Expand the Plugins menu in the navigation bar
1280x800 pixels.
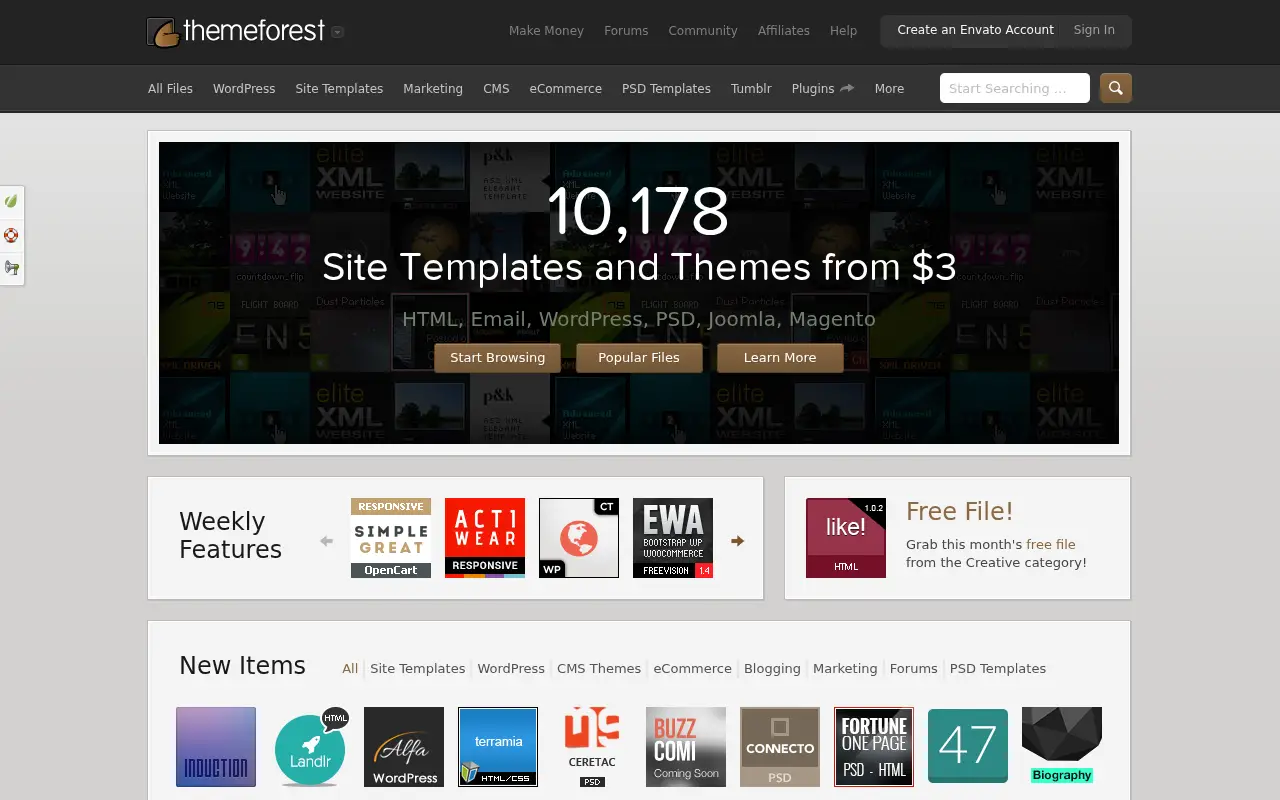tap(823, 88)
